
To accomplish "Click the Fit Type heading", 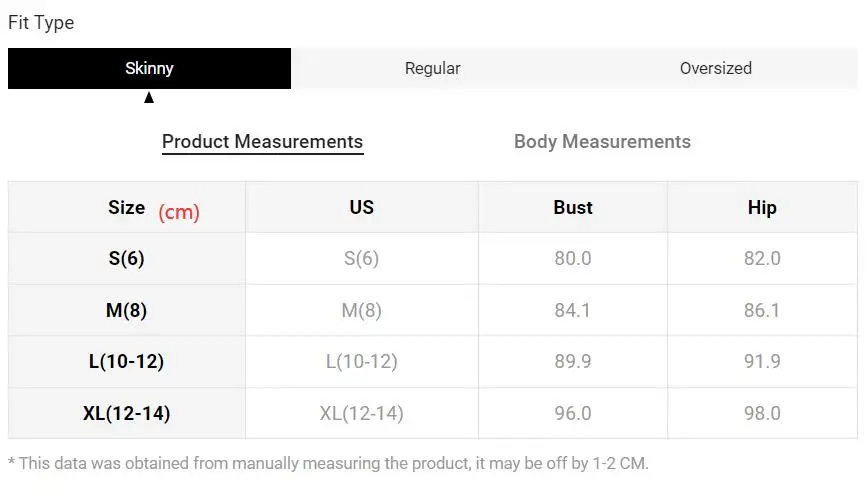I will coord(41,23).
